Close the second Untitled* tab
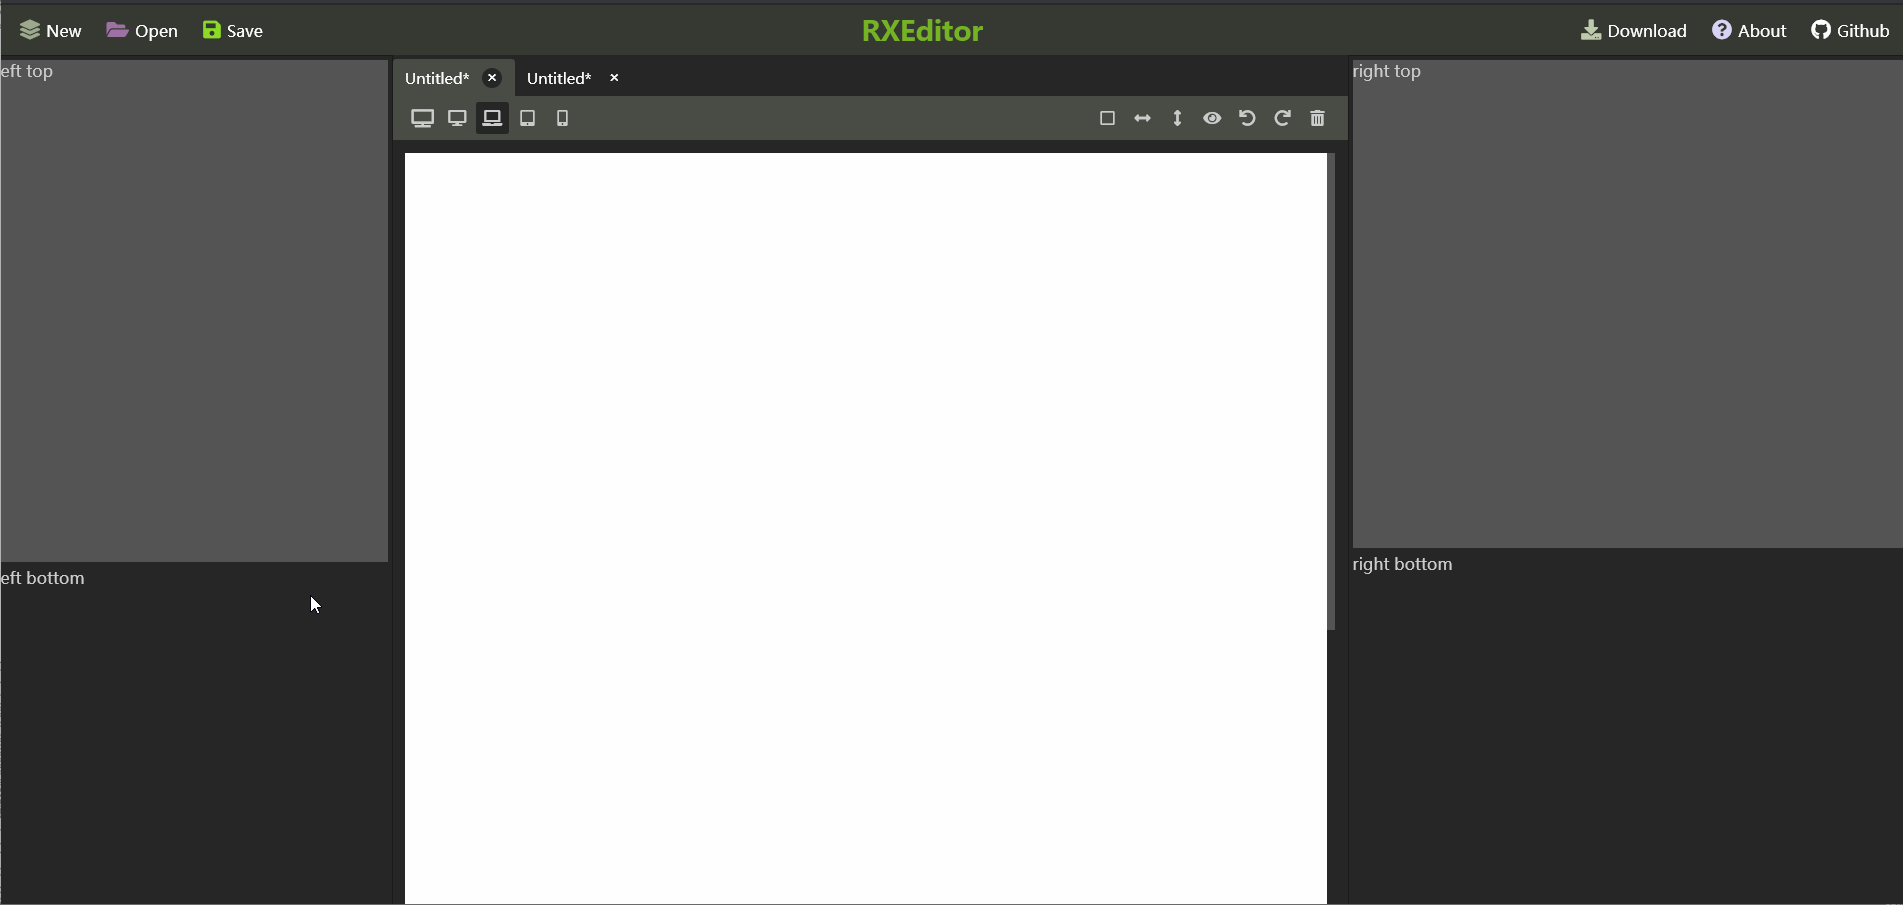Image resolution: width=1903 pixels, height=905 pixels. point(614,78)
